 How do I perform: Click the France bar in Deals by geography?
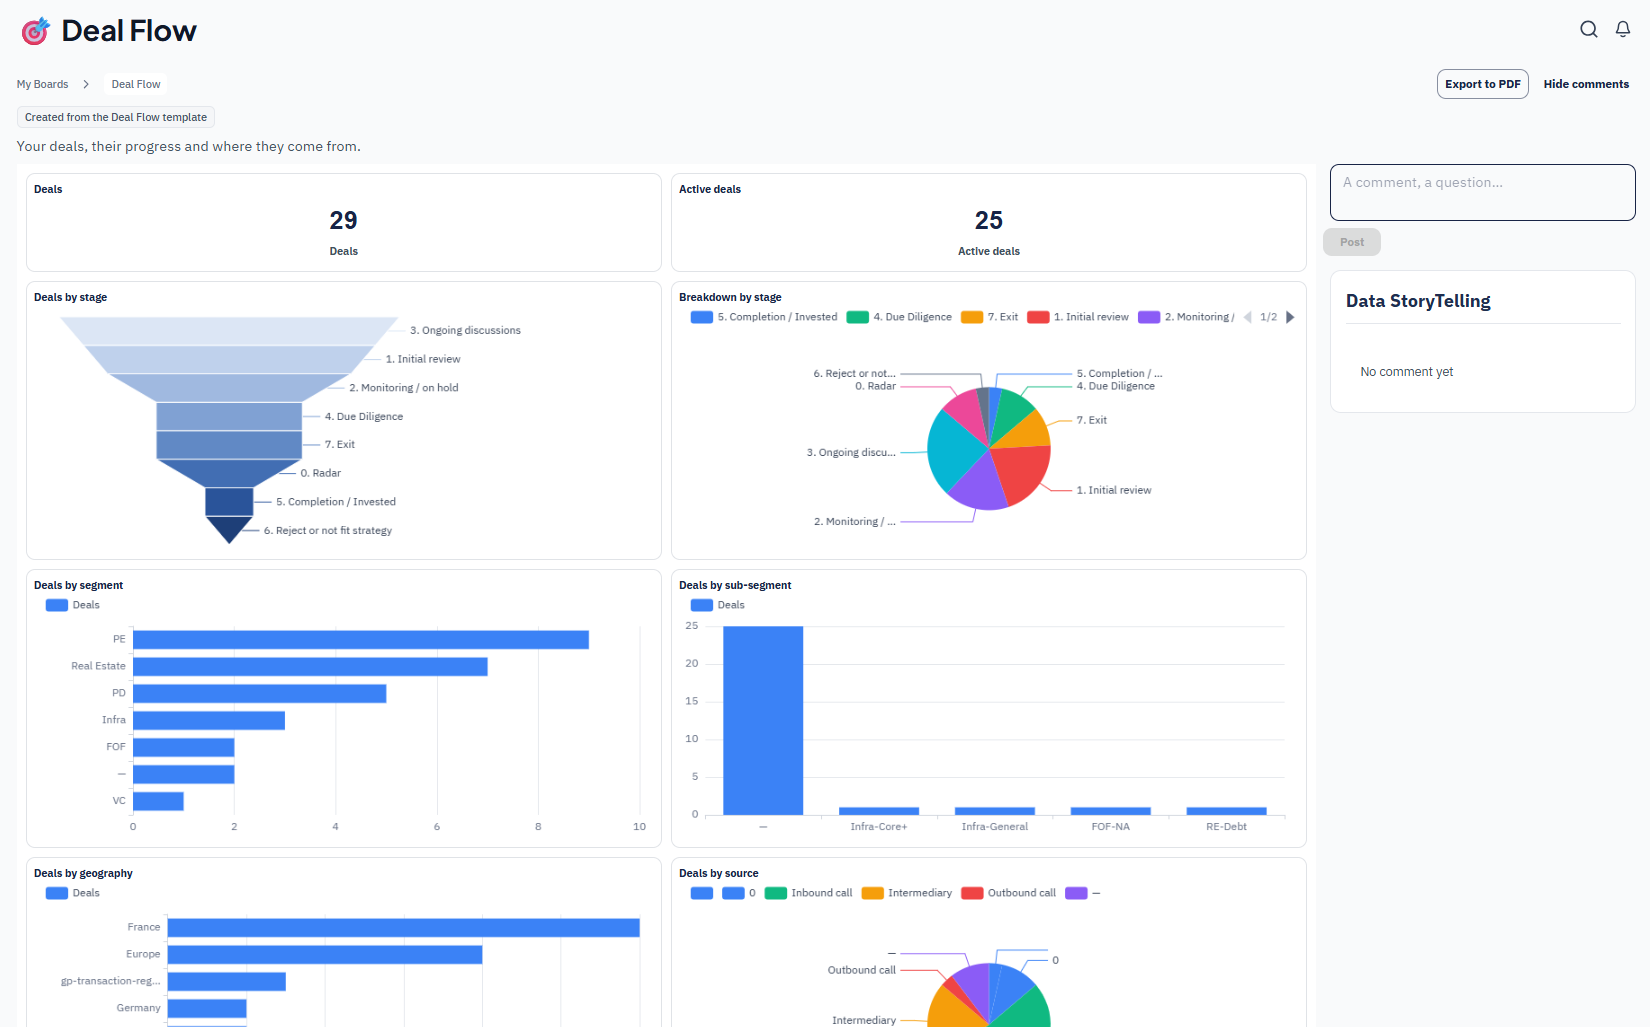click(404, 927)
